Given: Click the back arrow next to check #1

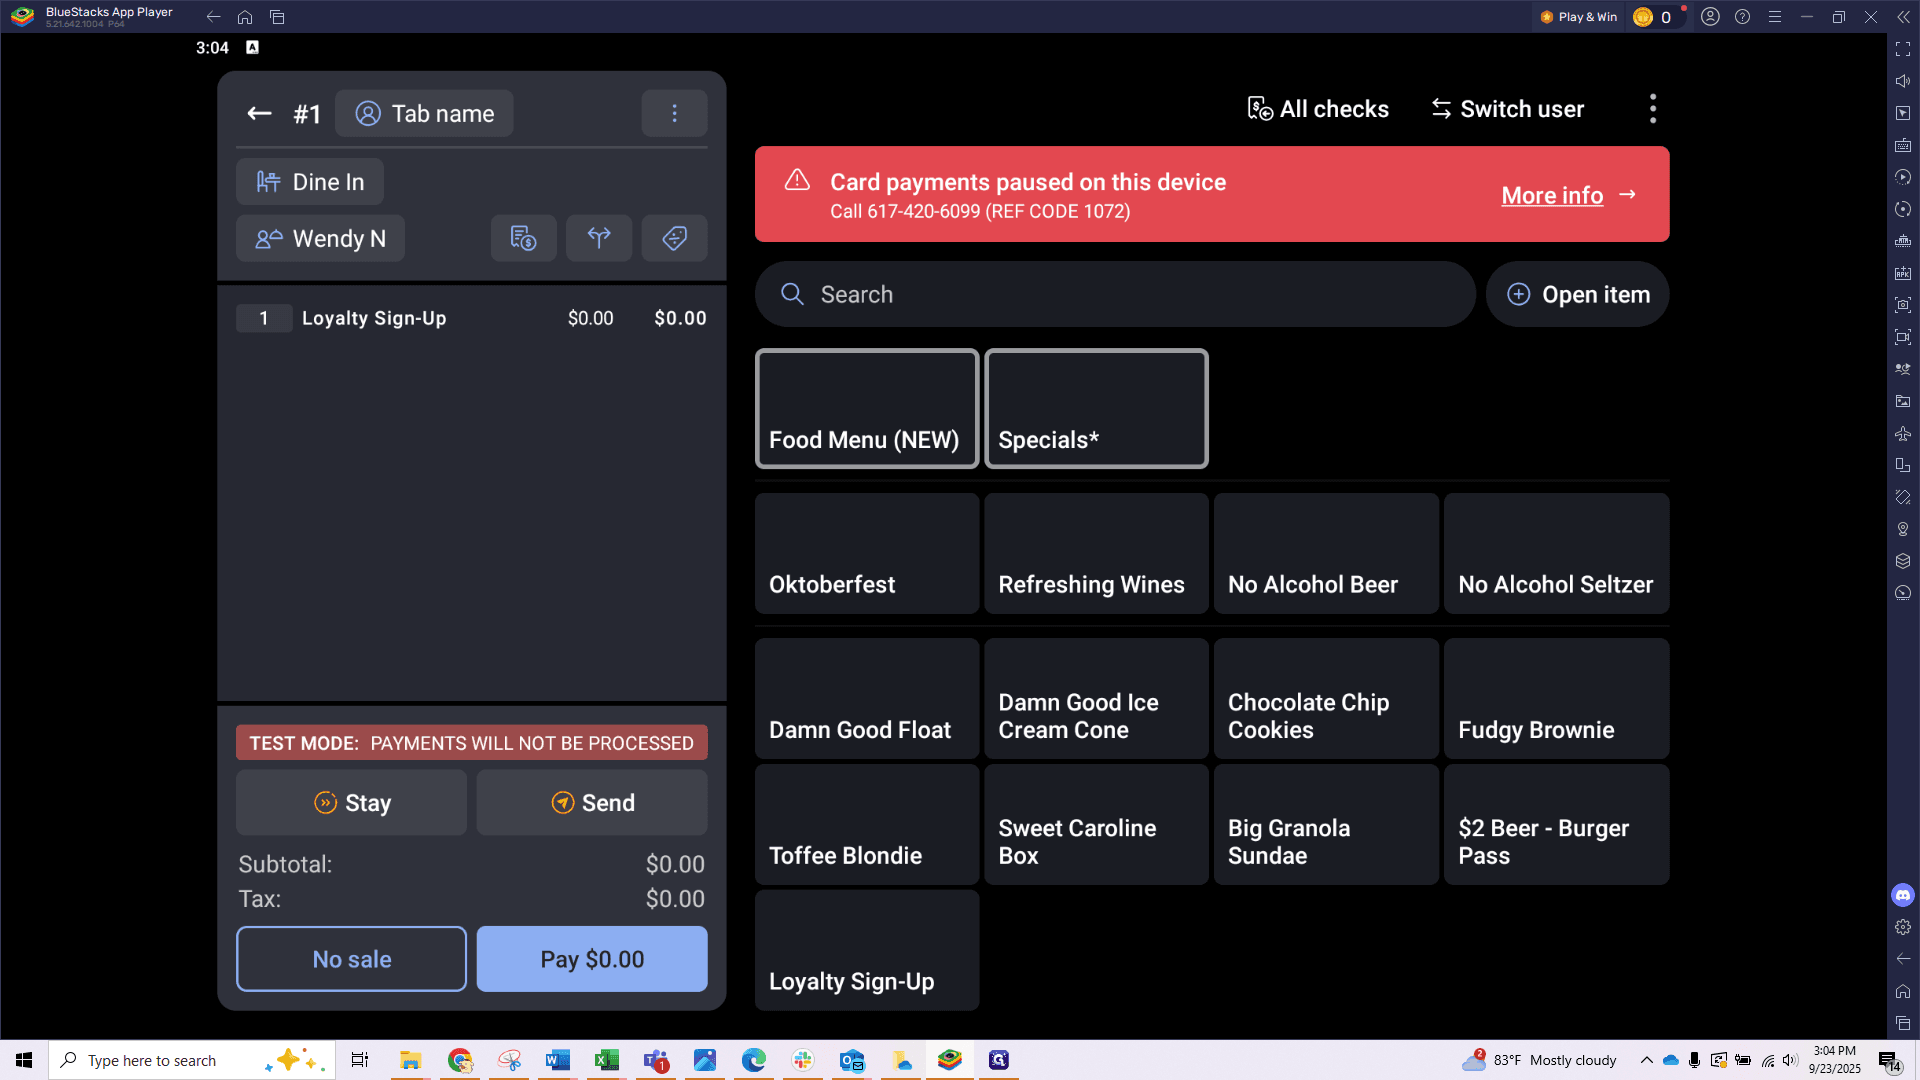Looking at the screenshot, I should tap(259, 114).
